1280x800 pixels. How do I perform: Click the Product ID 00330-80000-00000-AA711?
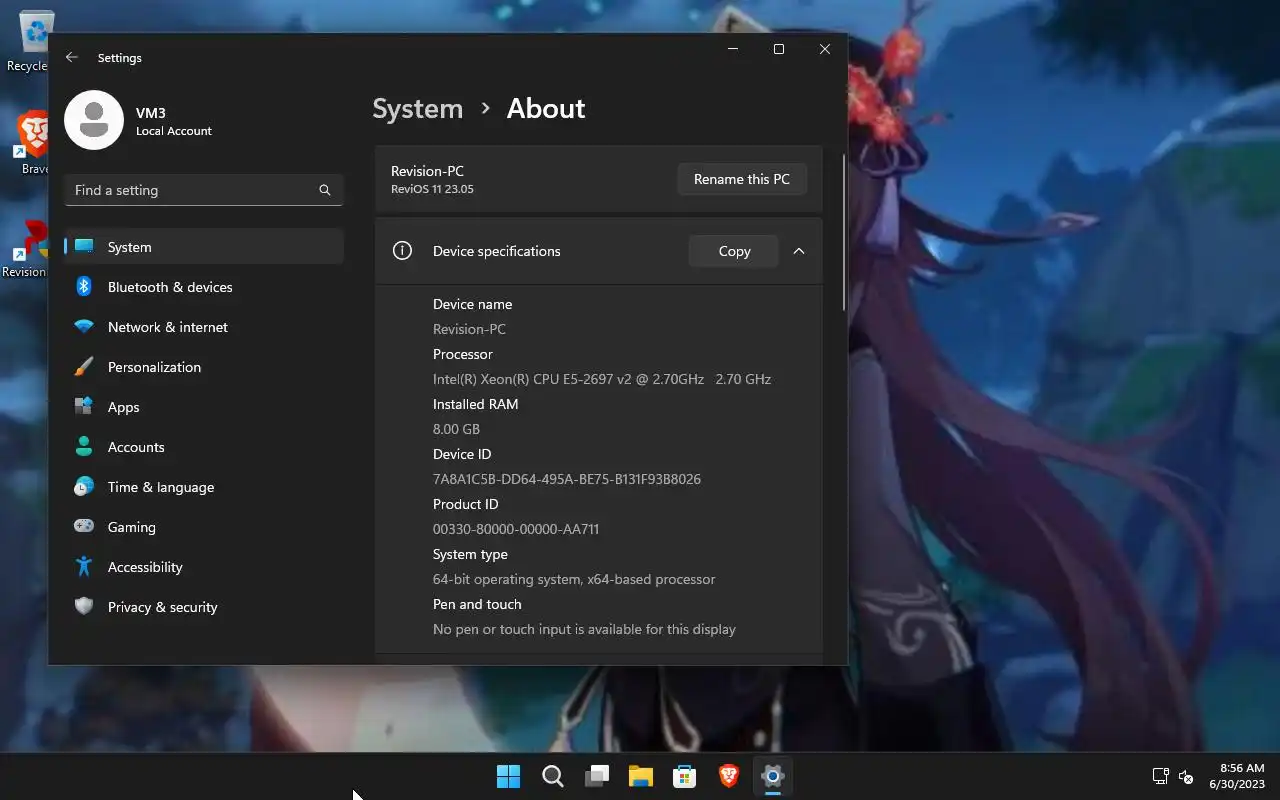[x=516, y=529]
